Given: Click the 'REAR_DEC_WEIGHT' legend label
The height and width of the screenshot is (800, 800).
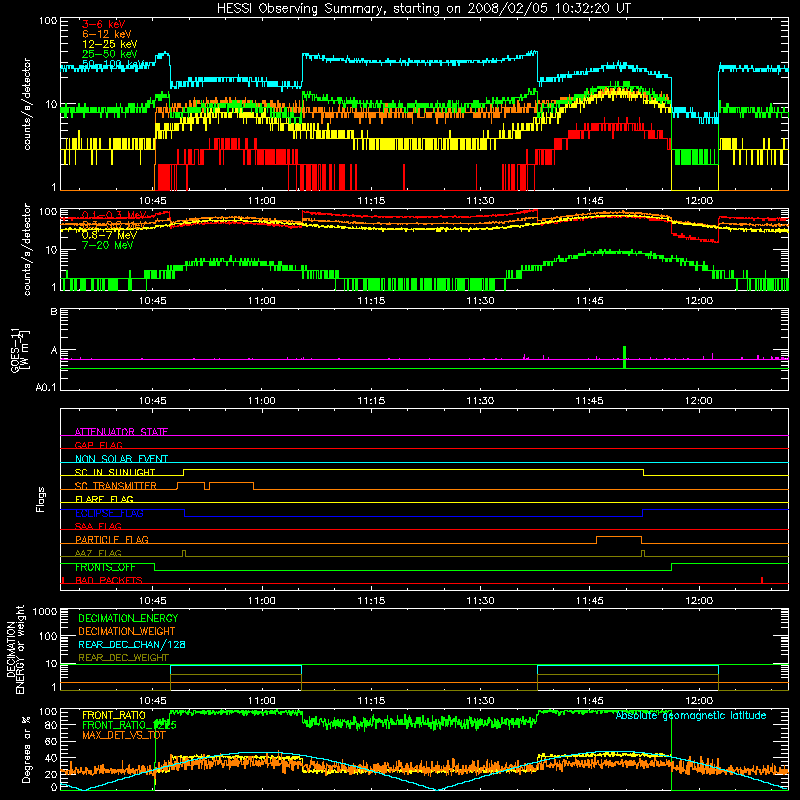Looking at the screenshot, I should click(x=123, y=658).
